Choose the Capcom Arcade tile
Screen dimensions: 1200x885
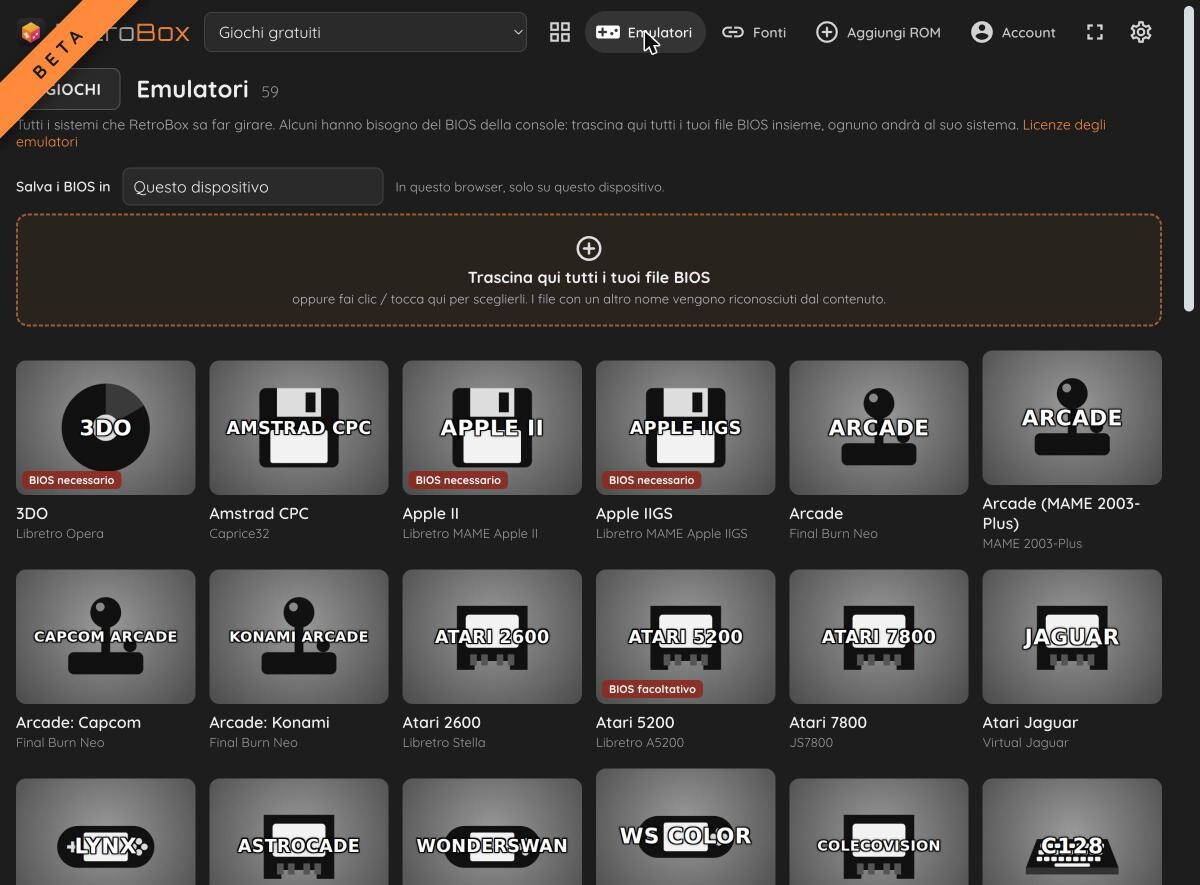106,637
